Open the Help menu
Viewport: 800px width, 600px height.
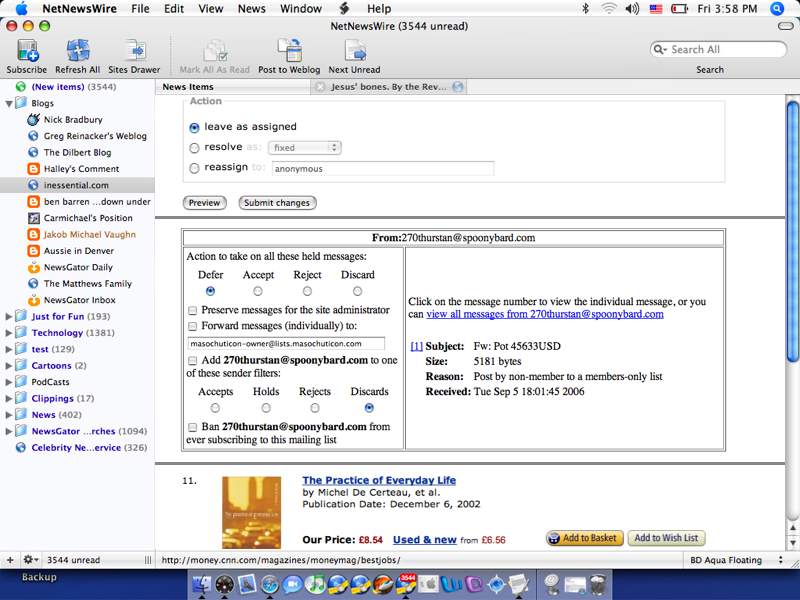(379, 9)
